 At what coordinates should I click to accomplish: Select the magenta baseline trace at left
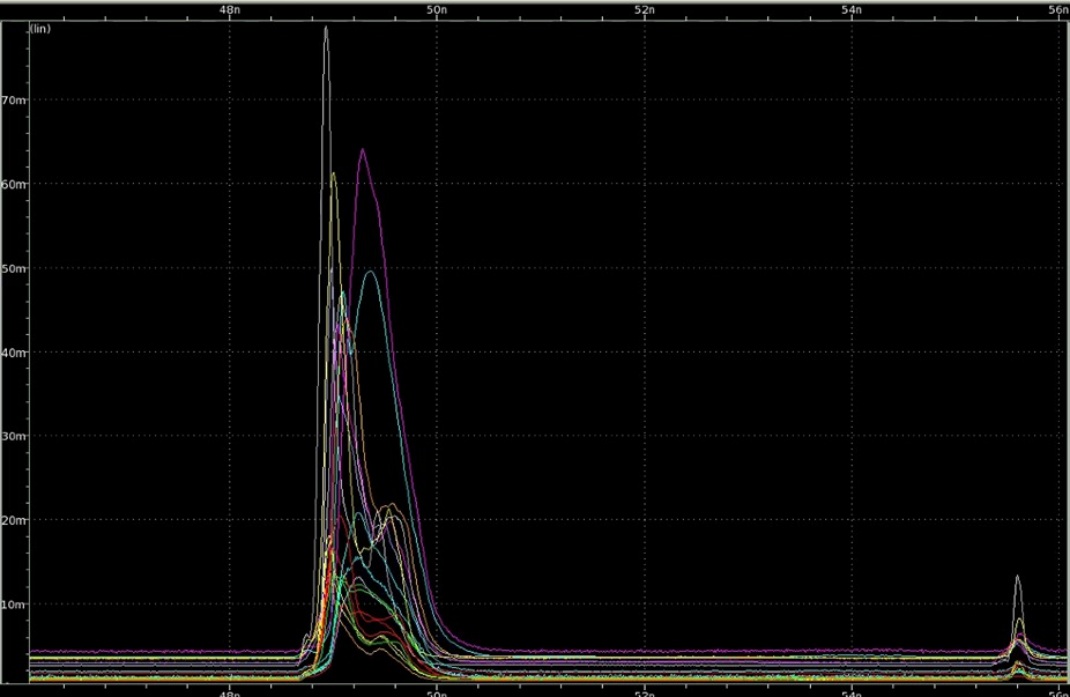pyautogui.click(x=164, y=651)
